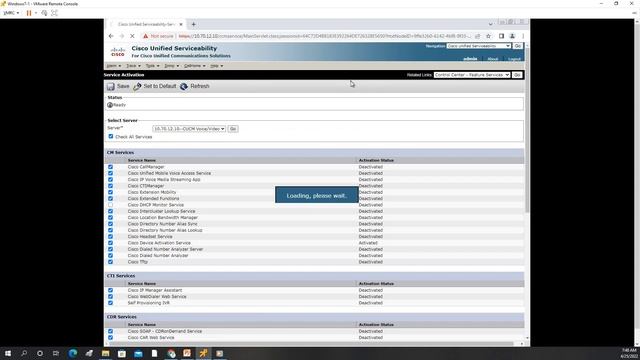Click the Set to Default icon
The image size is (640, 360).
[137, 87]
